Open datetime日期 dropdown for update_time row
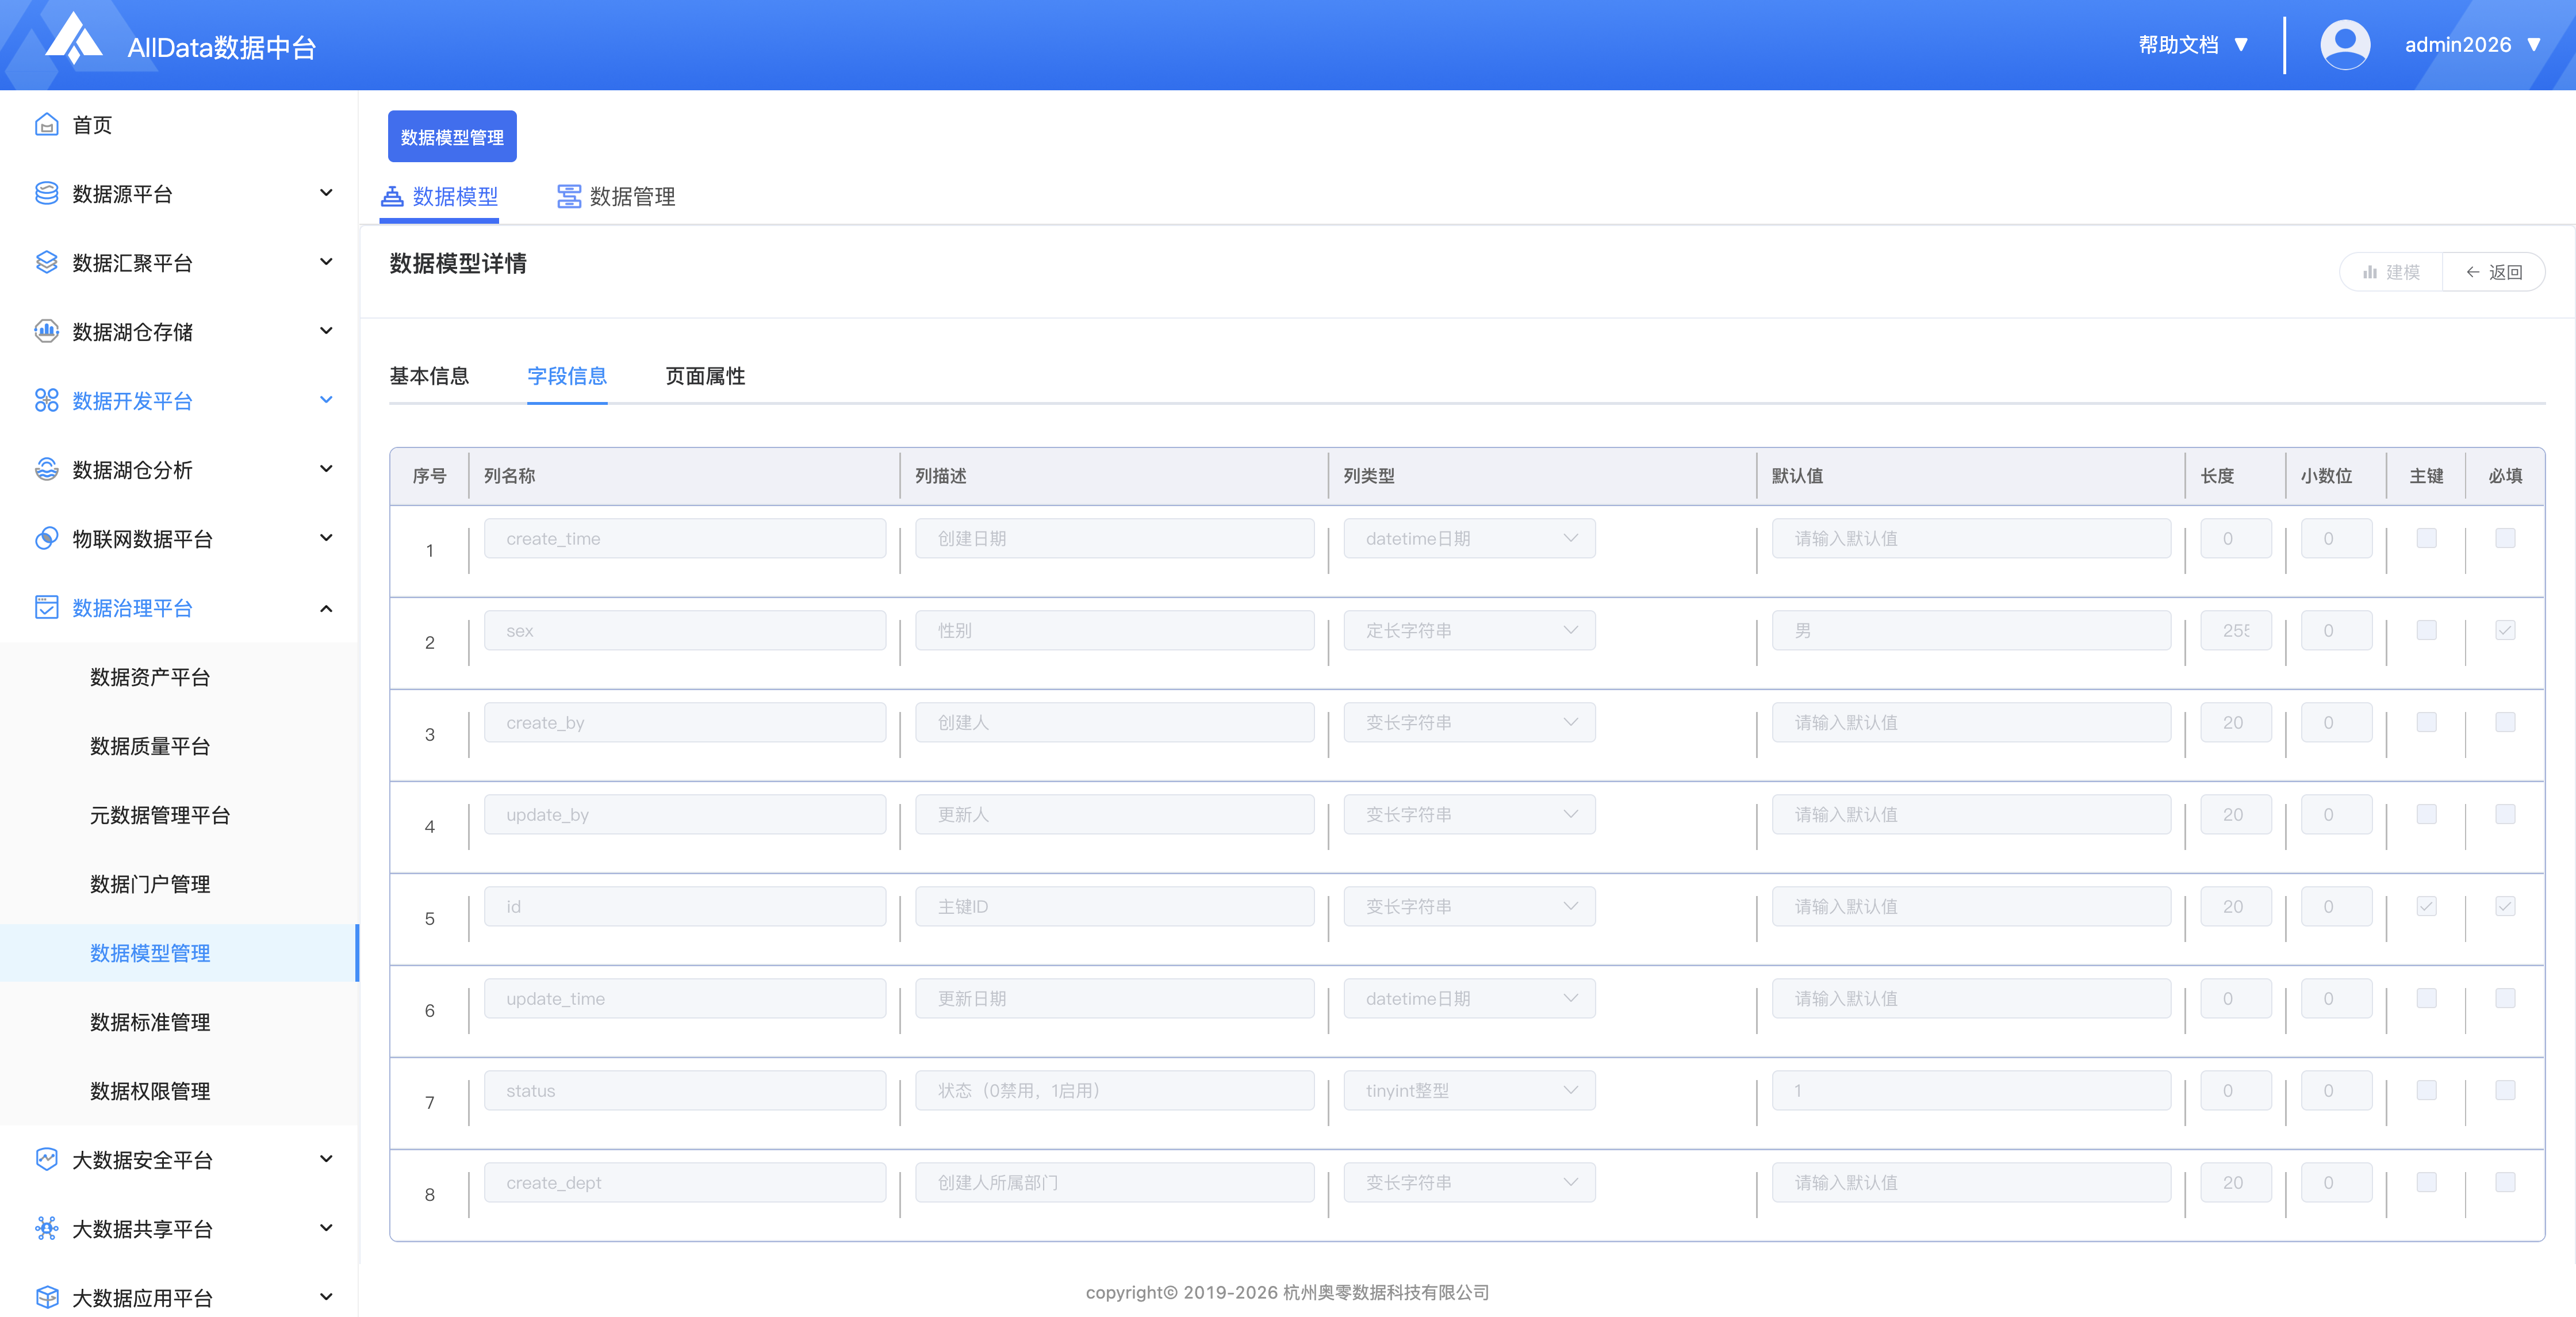 pyautogui.click(x=1469, y=998)
